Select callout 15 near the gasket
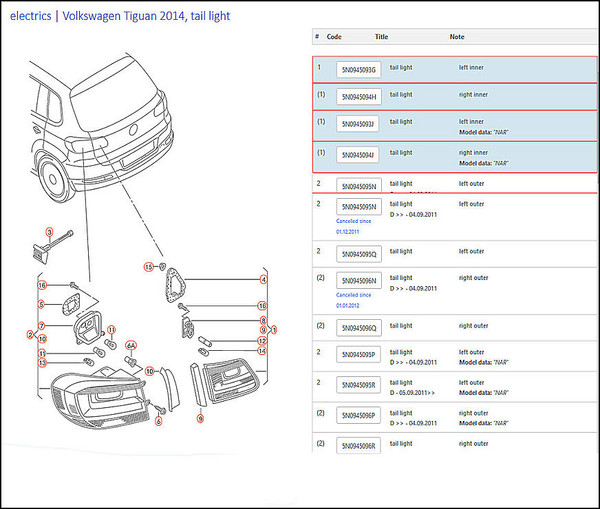 tap(147, 267)
